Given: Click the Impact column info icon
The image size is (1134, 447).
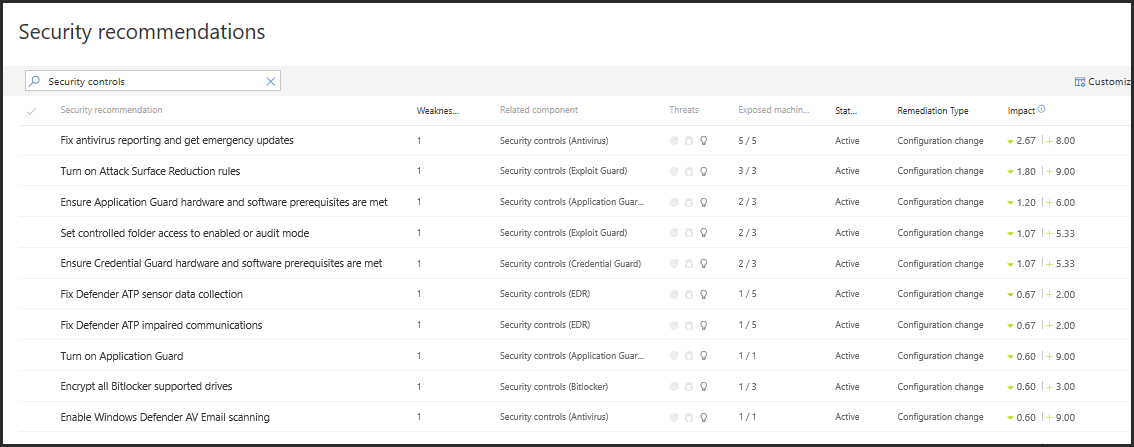Looking at the screenshot, I should (x=1042, y=110).
